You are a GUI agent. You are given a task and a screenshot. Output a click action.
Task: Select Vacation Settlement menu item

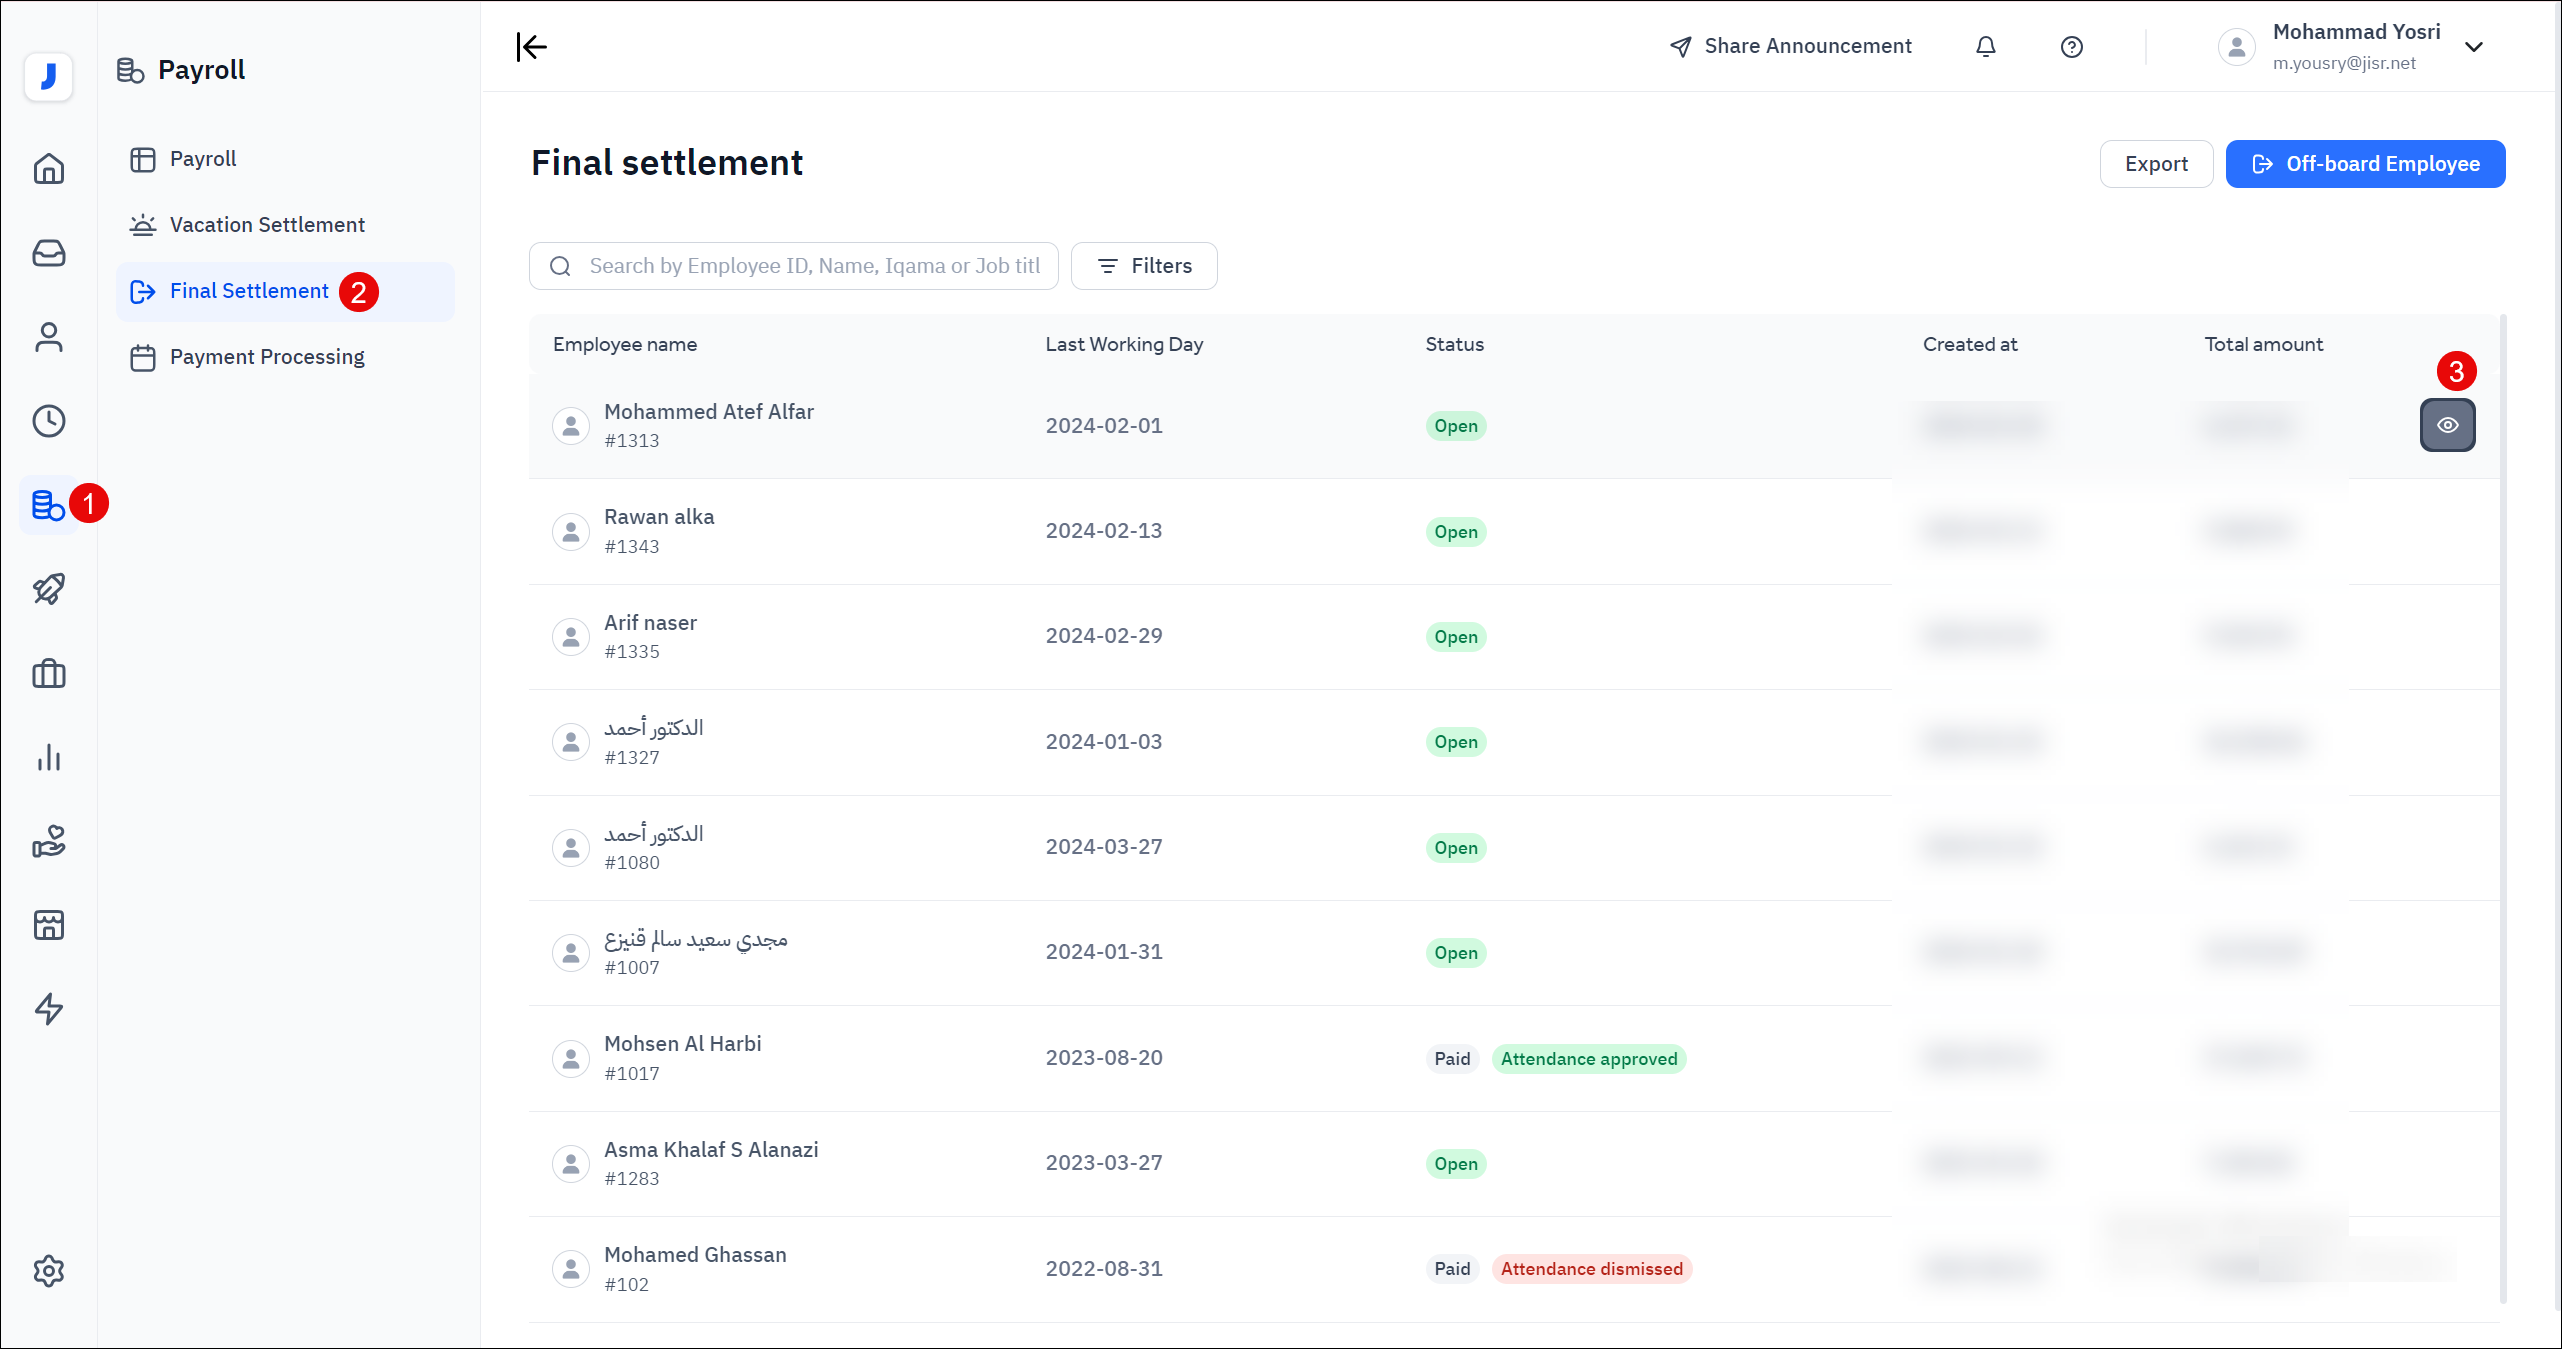click(267, 225)
